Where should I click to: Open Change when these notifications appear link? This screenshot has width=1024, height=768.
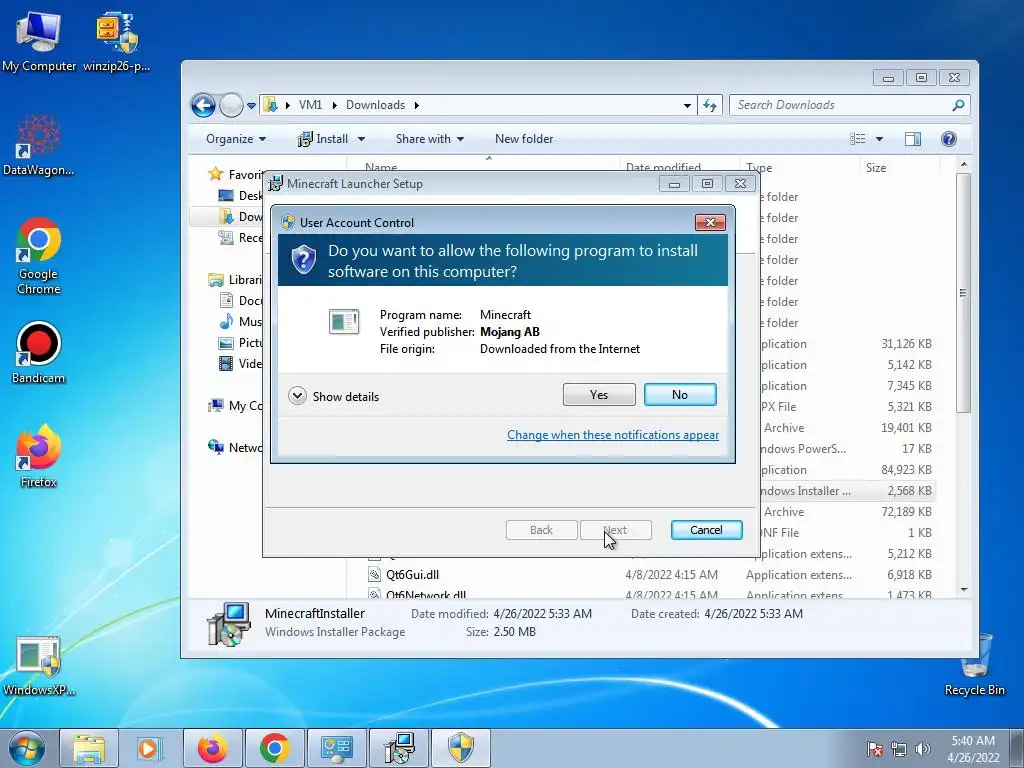pos(613,435)
